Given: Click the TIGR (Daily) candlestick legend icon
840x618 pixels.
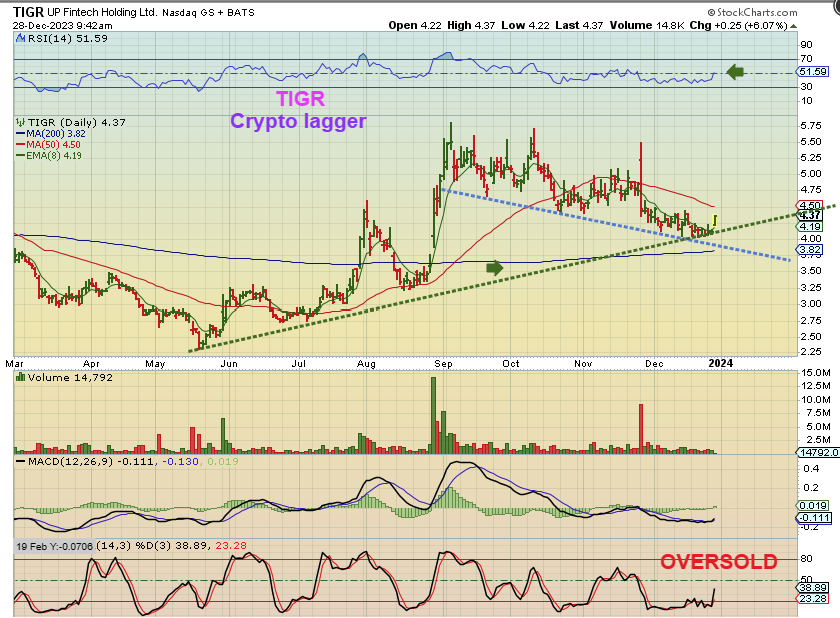Looking at the screenshot, I should click(19, 122).
